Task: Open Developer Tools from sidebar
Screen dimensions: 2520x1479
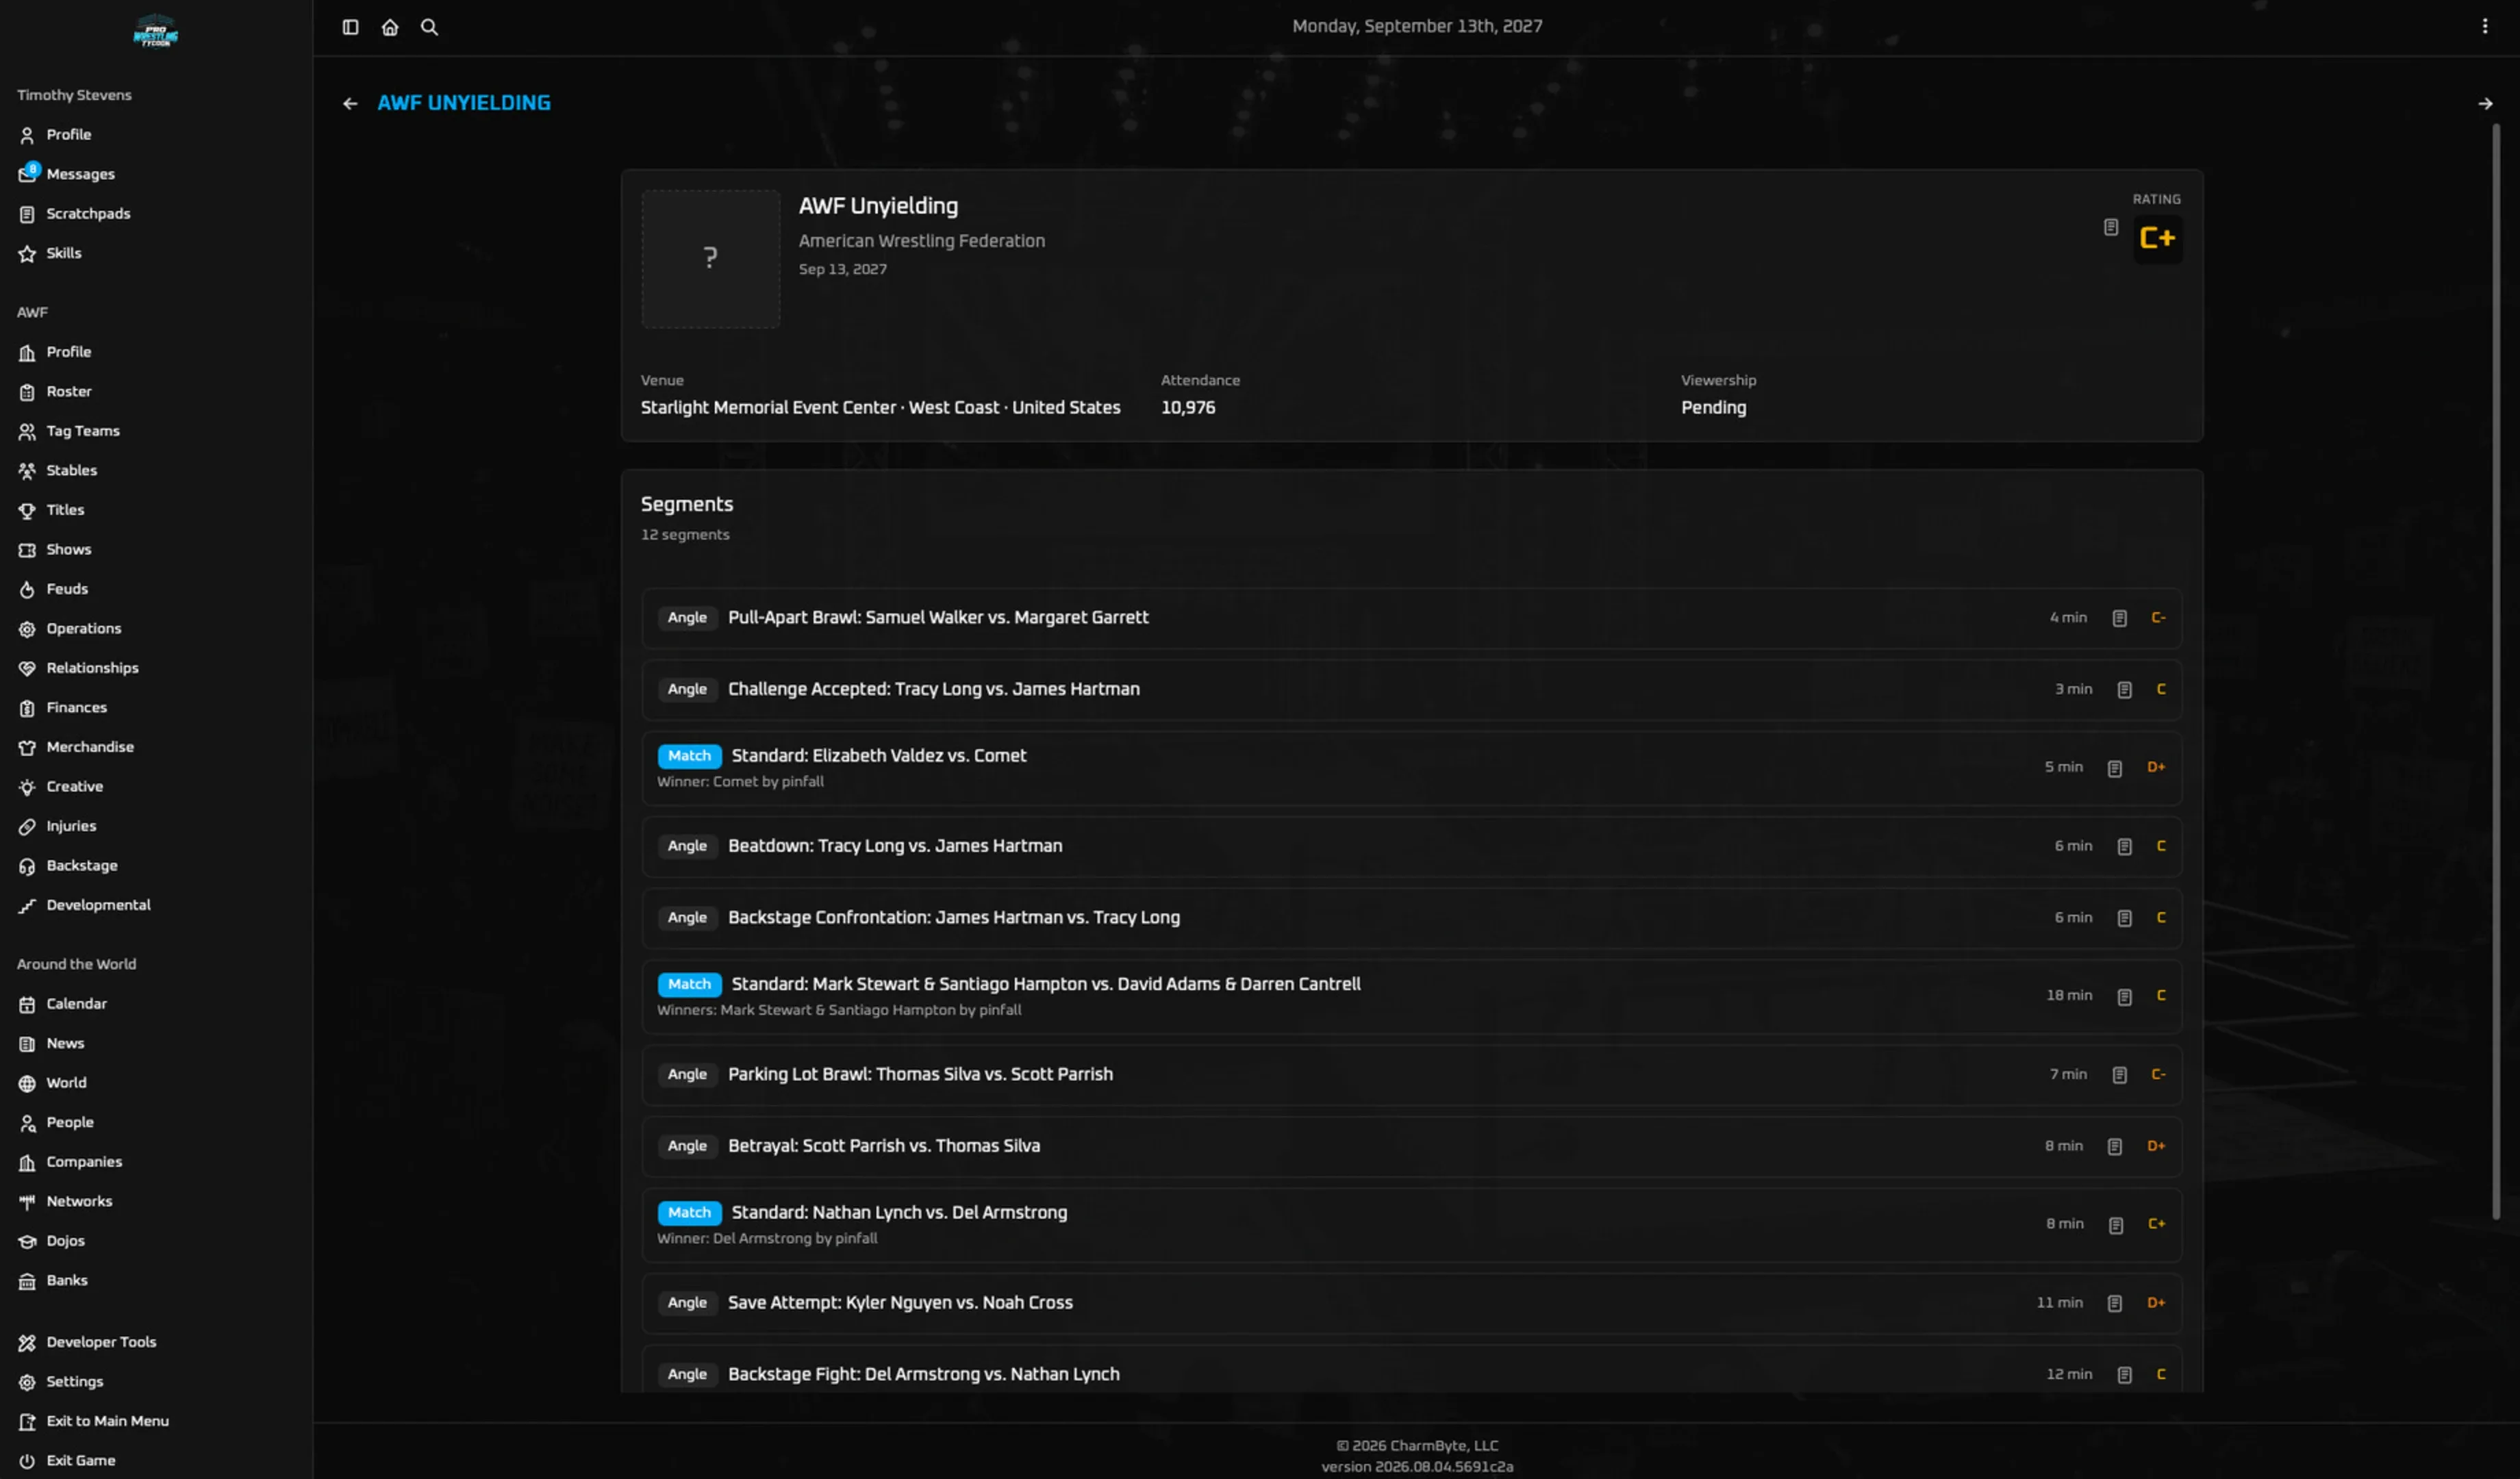Action: (100, 1342)
